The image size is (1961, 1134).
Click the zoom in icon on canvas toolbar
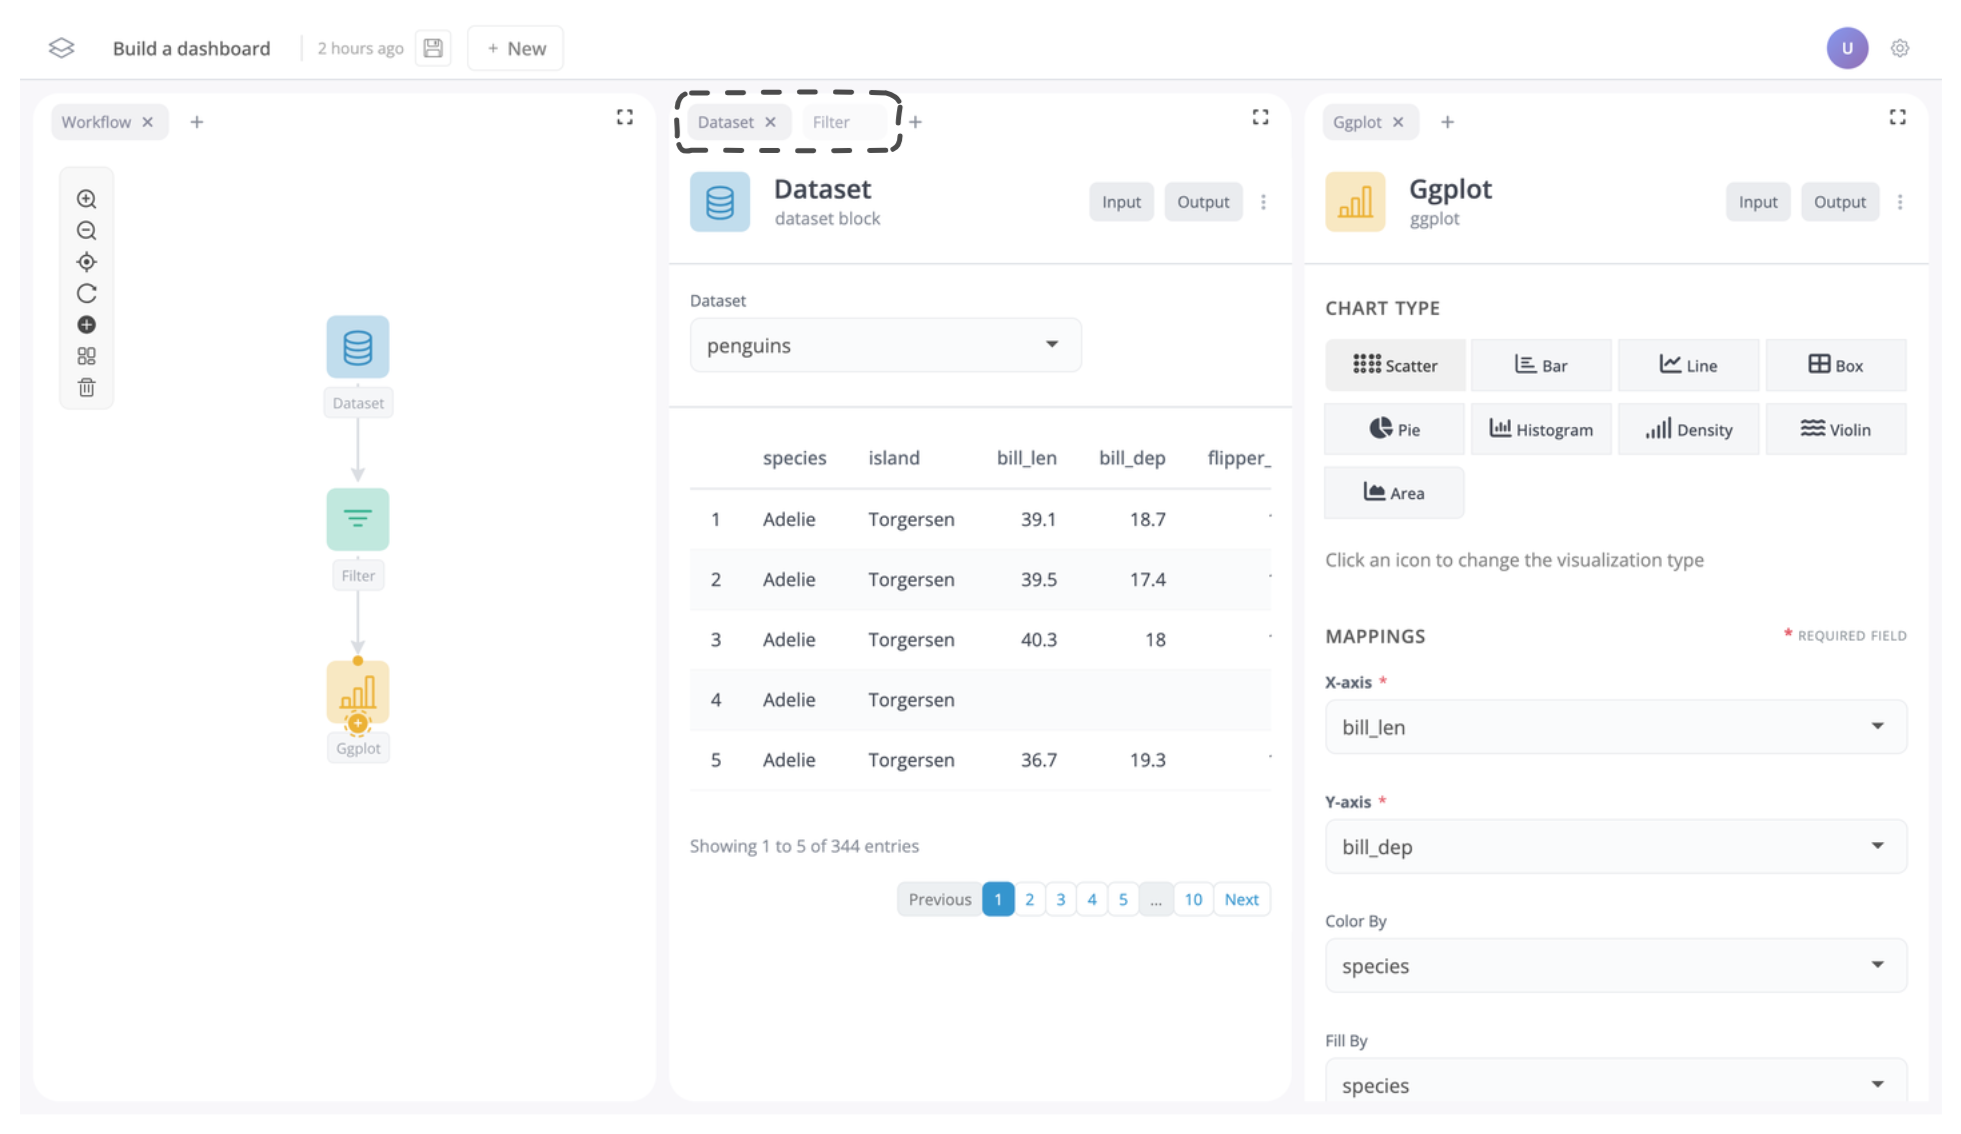[87, 199]
